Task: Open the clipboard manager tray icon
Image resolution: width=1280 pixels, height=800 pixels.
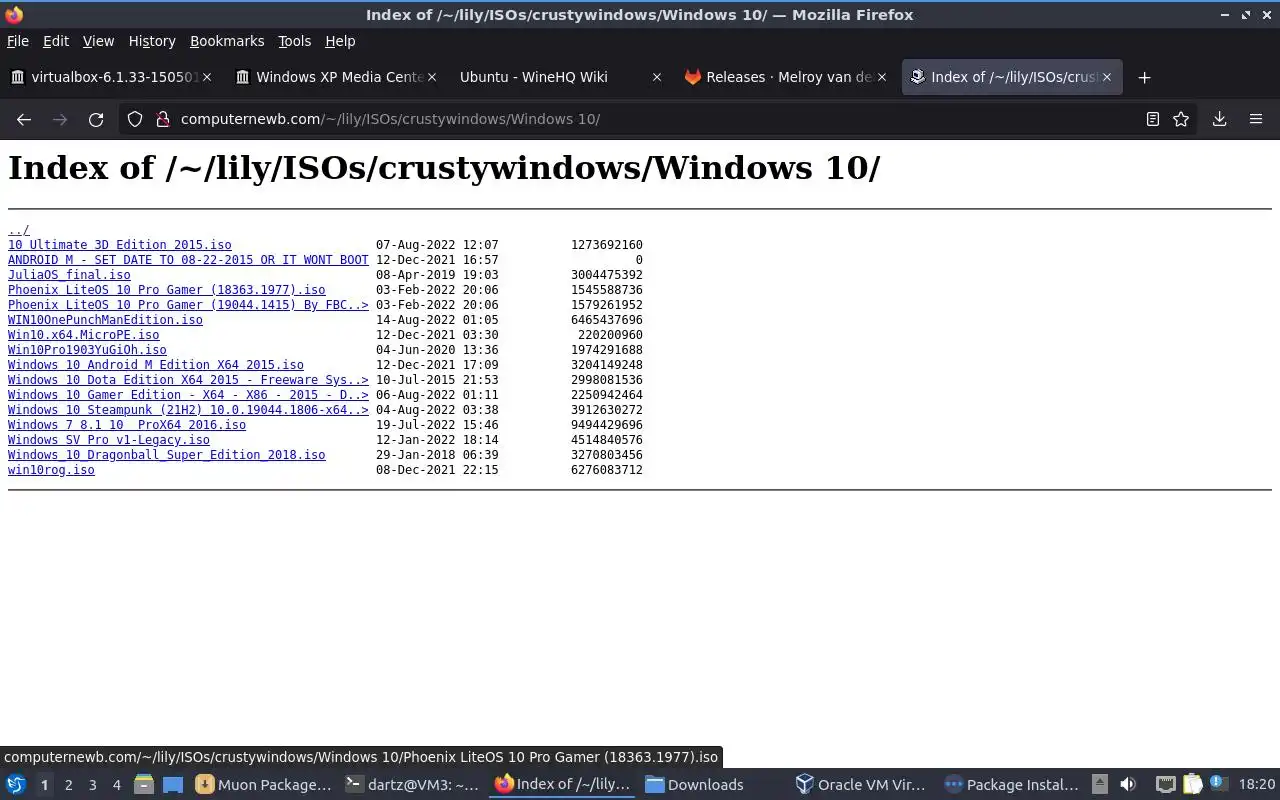Action: pos(1192,785)
